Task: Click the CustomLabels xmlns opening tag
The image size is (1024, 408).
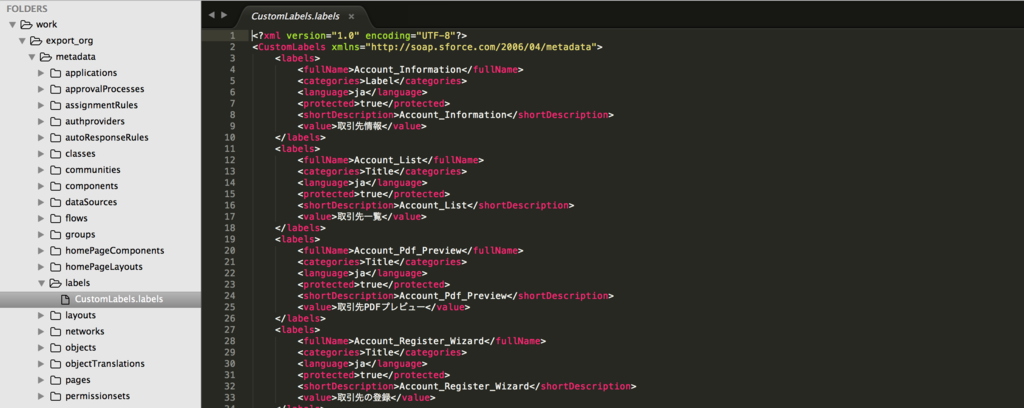Action: [x=427, y=47]
